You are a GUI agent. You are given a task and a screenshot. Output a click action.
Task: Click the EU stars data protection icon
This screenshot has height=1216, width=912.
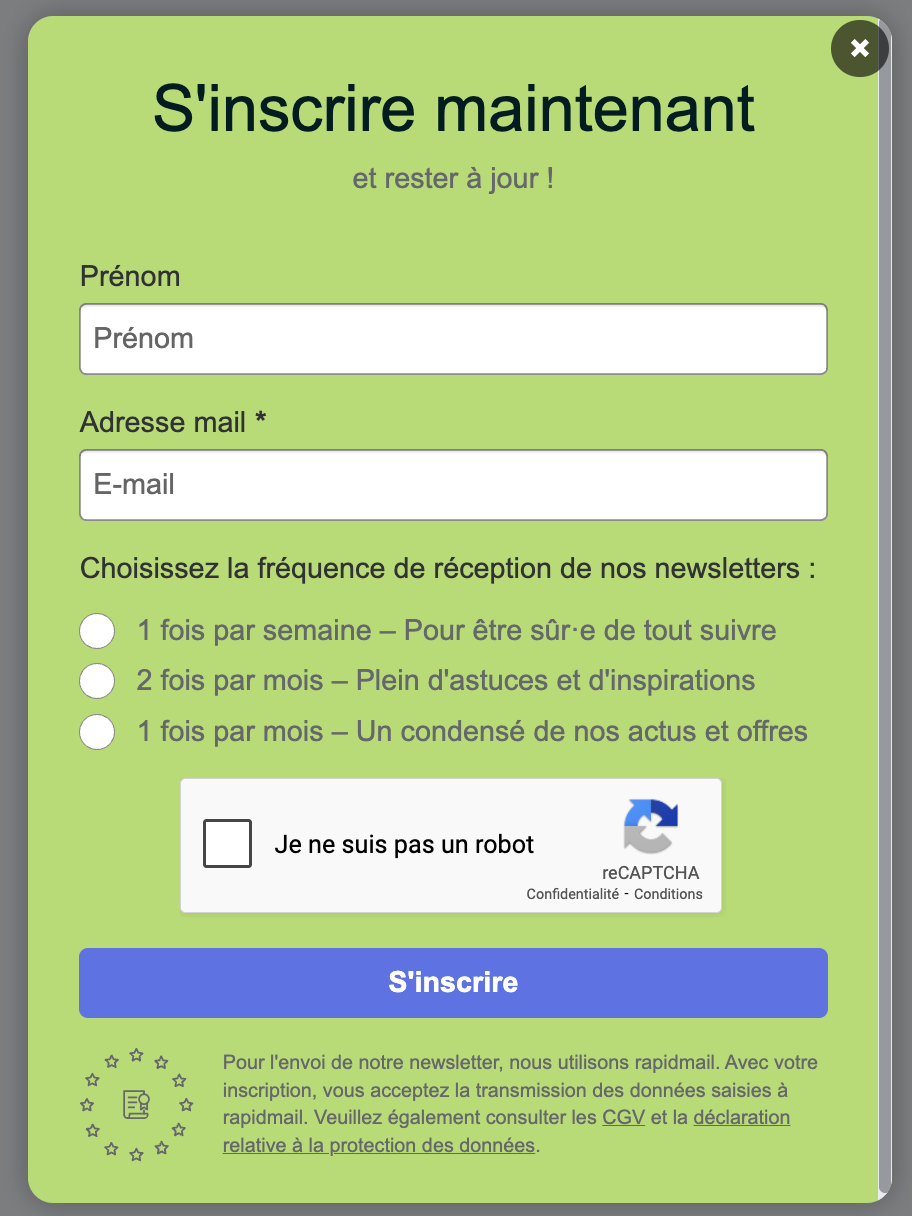[x=136, y=1104]
